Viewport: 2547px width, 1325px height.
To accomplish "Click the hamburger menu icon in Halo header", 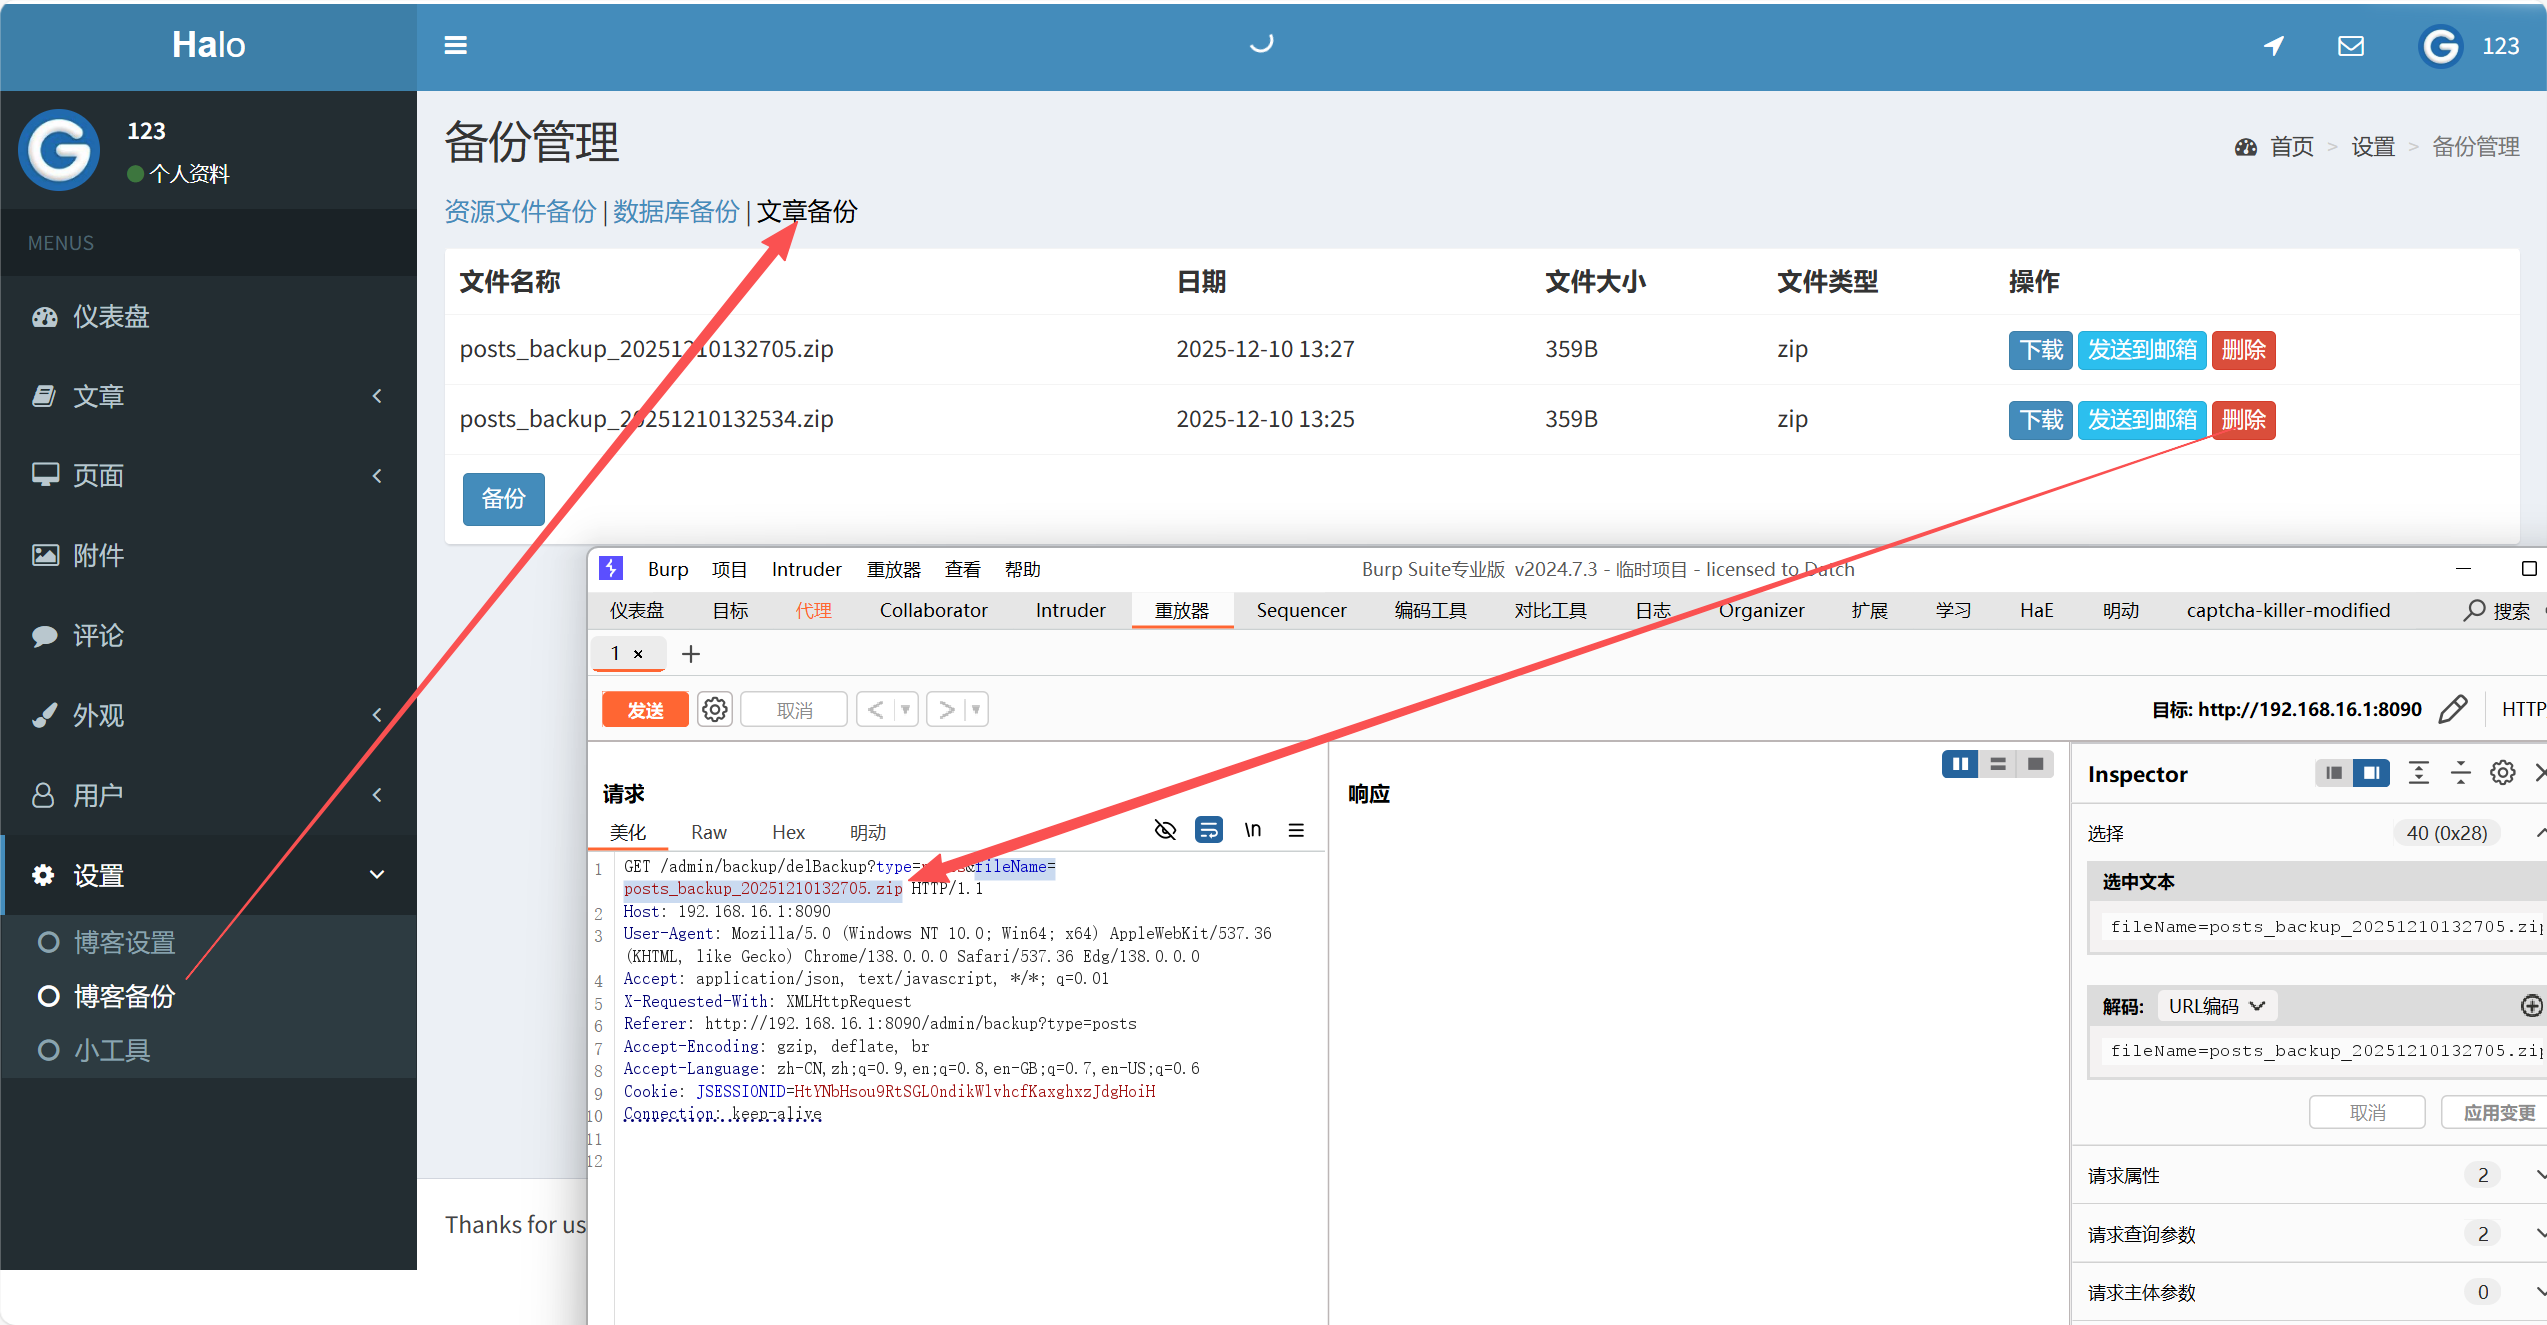I will (x=455, y=45).
